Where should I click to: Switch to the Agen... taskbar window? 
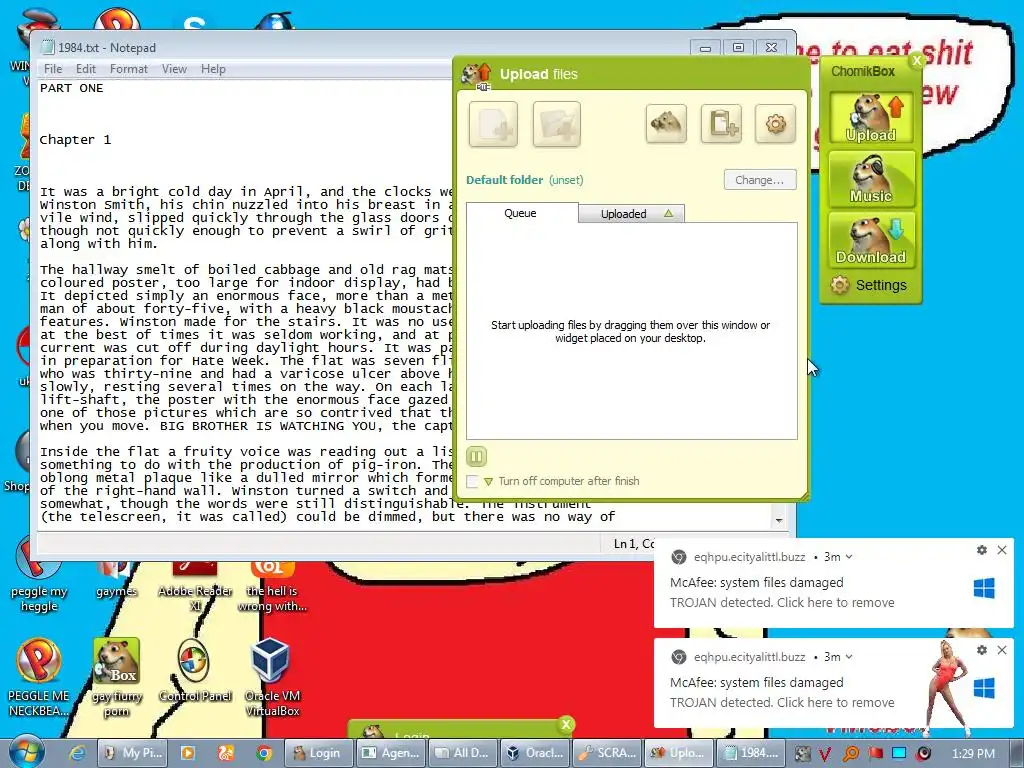391,753
